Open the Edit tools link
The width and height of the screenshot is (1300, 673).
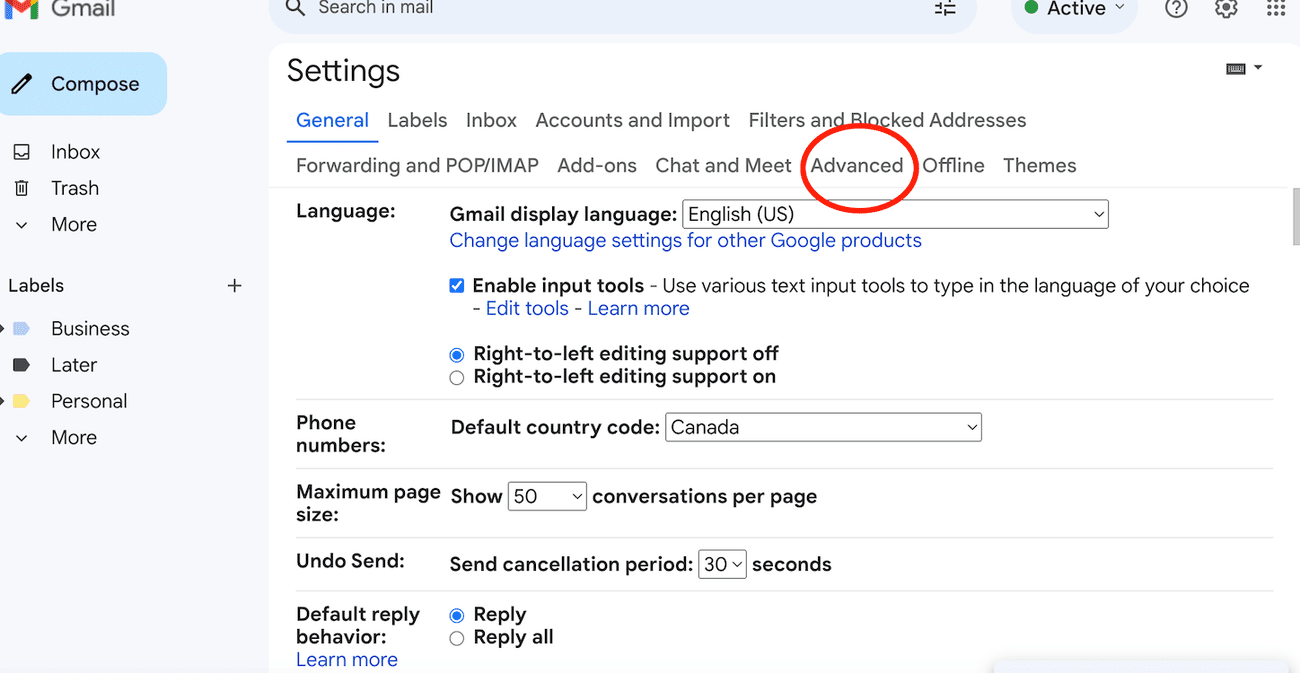click(527, 308)
